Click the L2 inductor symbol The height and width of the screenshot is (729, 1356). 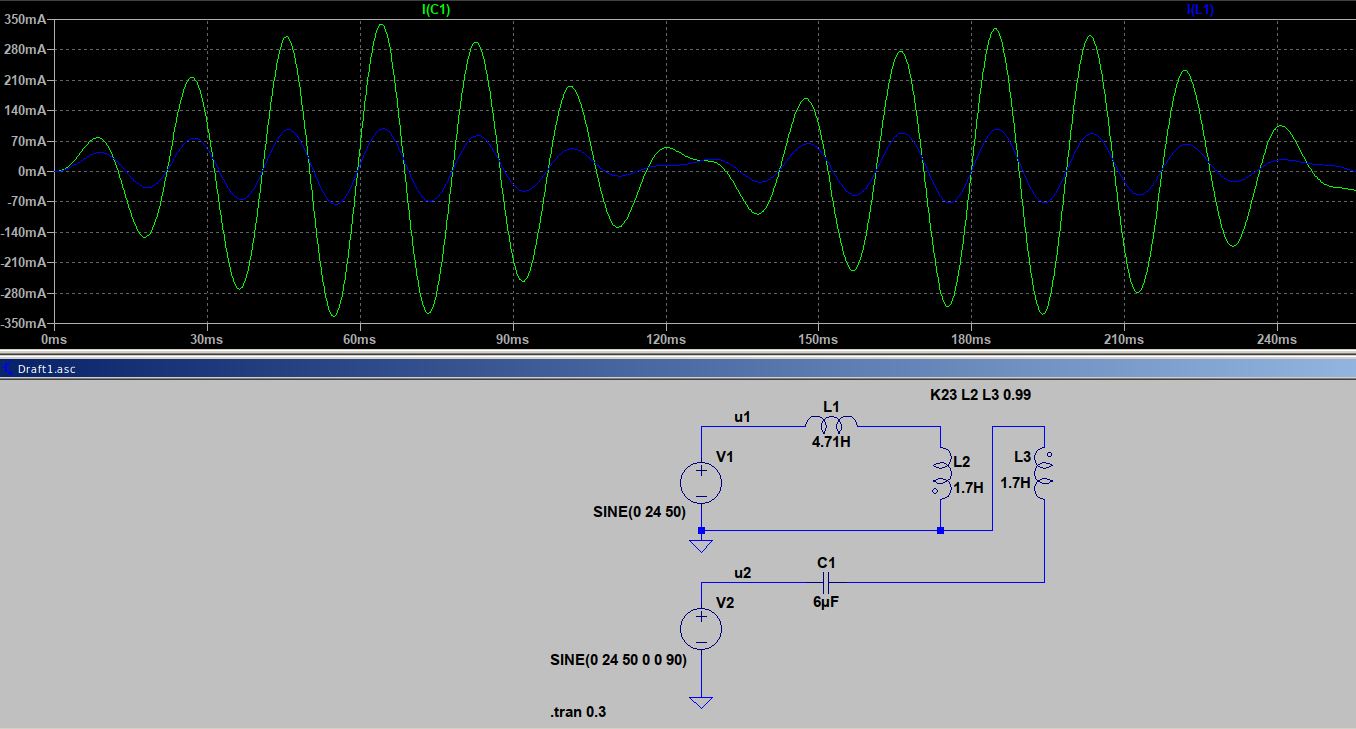(x=941, y=474)
